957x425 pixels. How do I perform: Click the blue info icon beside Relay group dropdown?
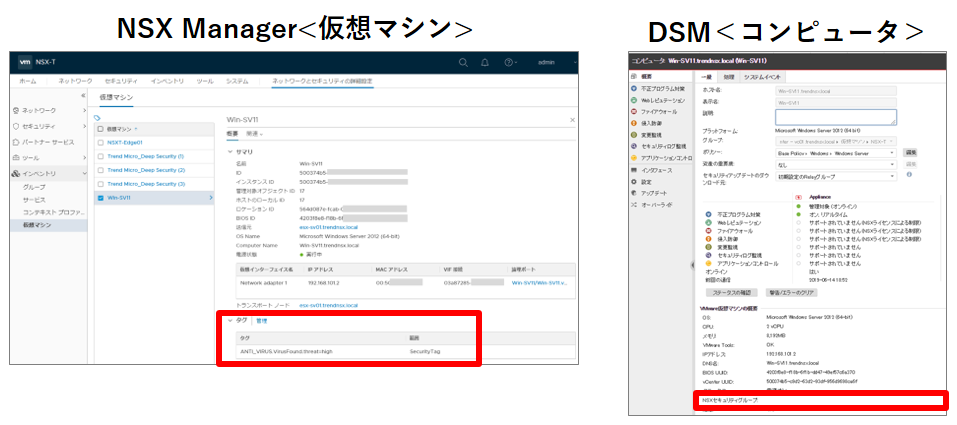pyautogui.click(x=909, y=175)
